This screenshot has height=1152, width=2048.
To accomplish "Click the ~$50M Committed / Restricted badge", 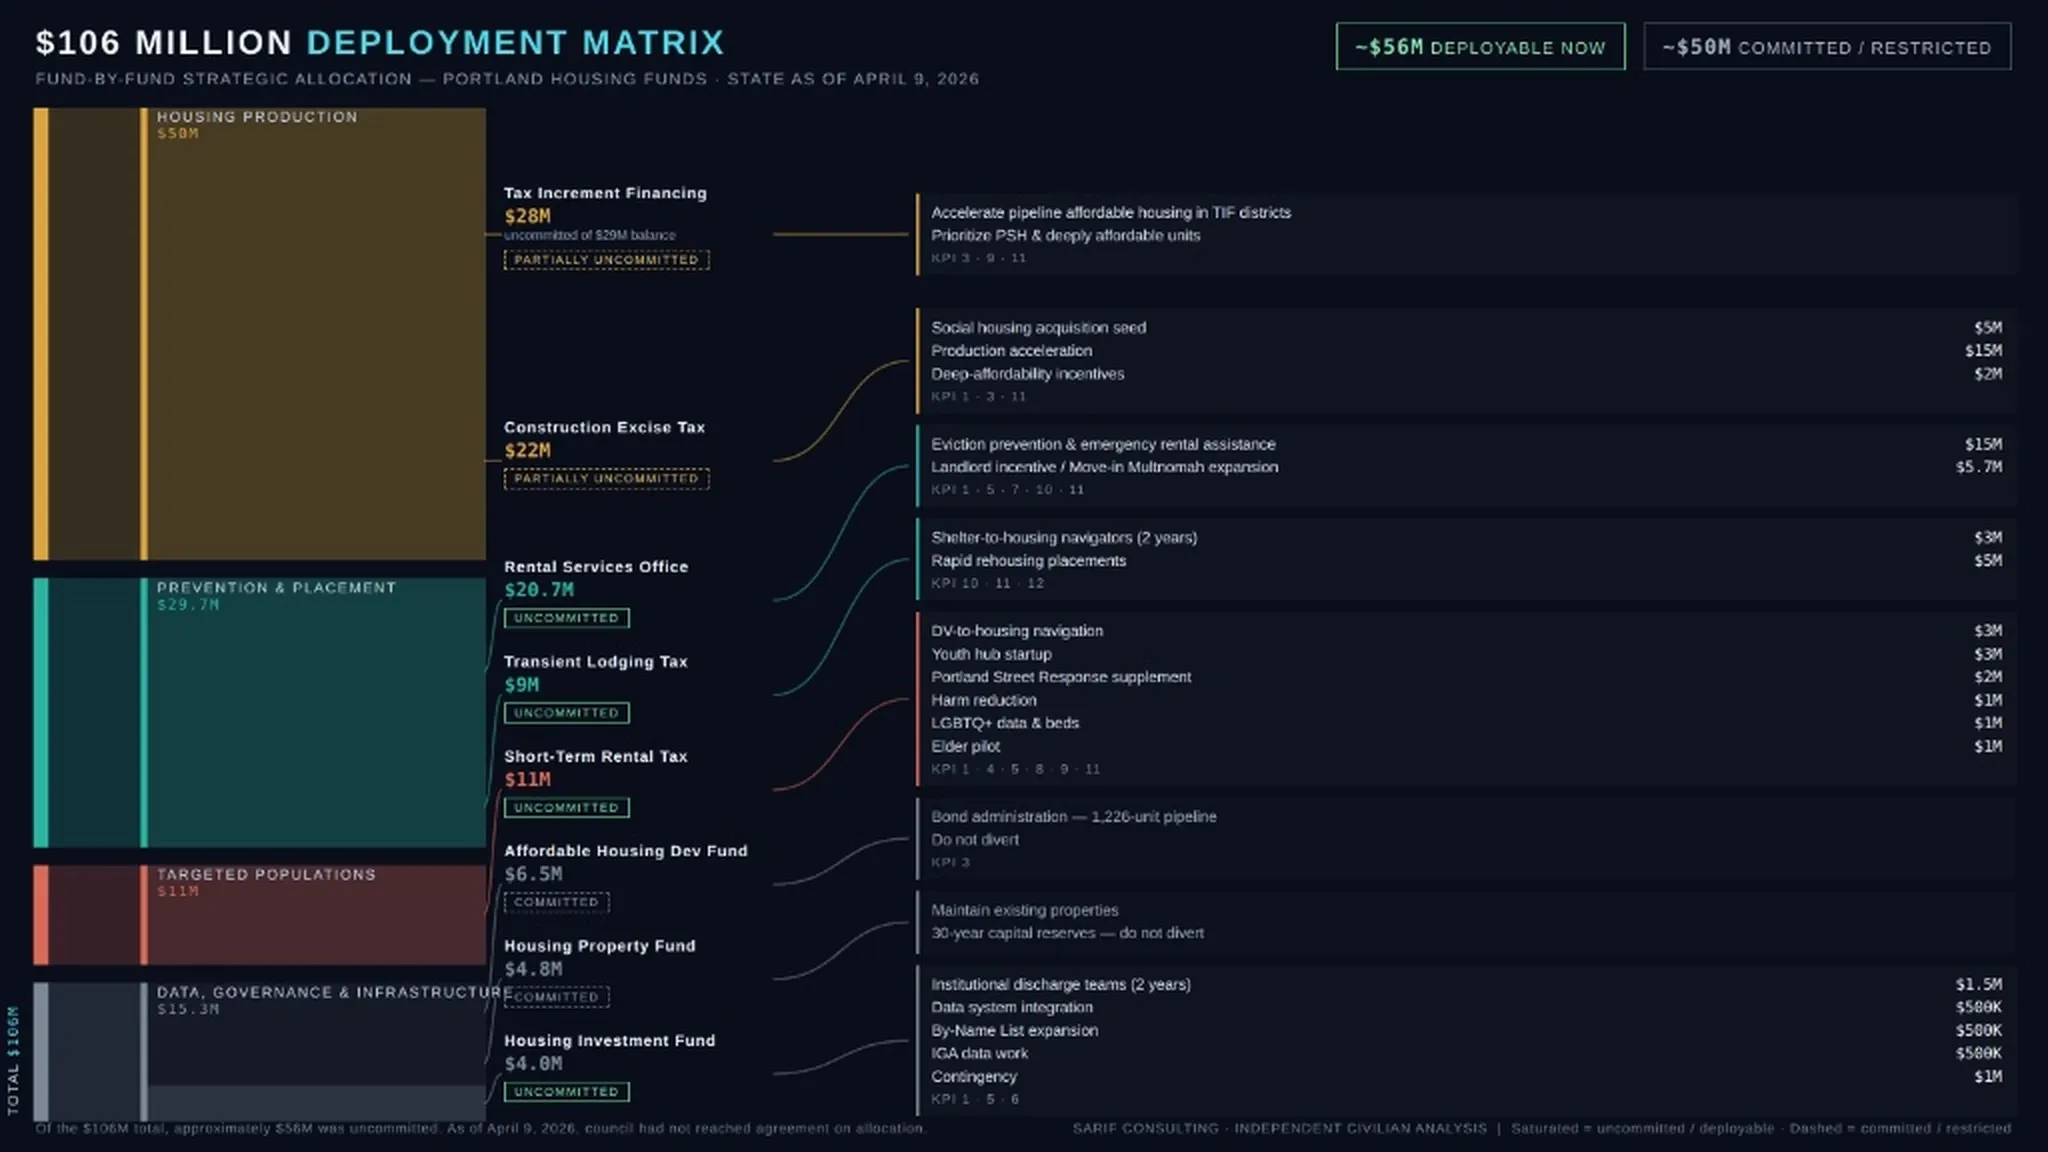I will click(x=1827, y=47).
